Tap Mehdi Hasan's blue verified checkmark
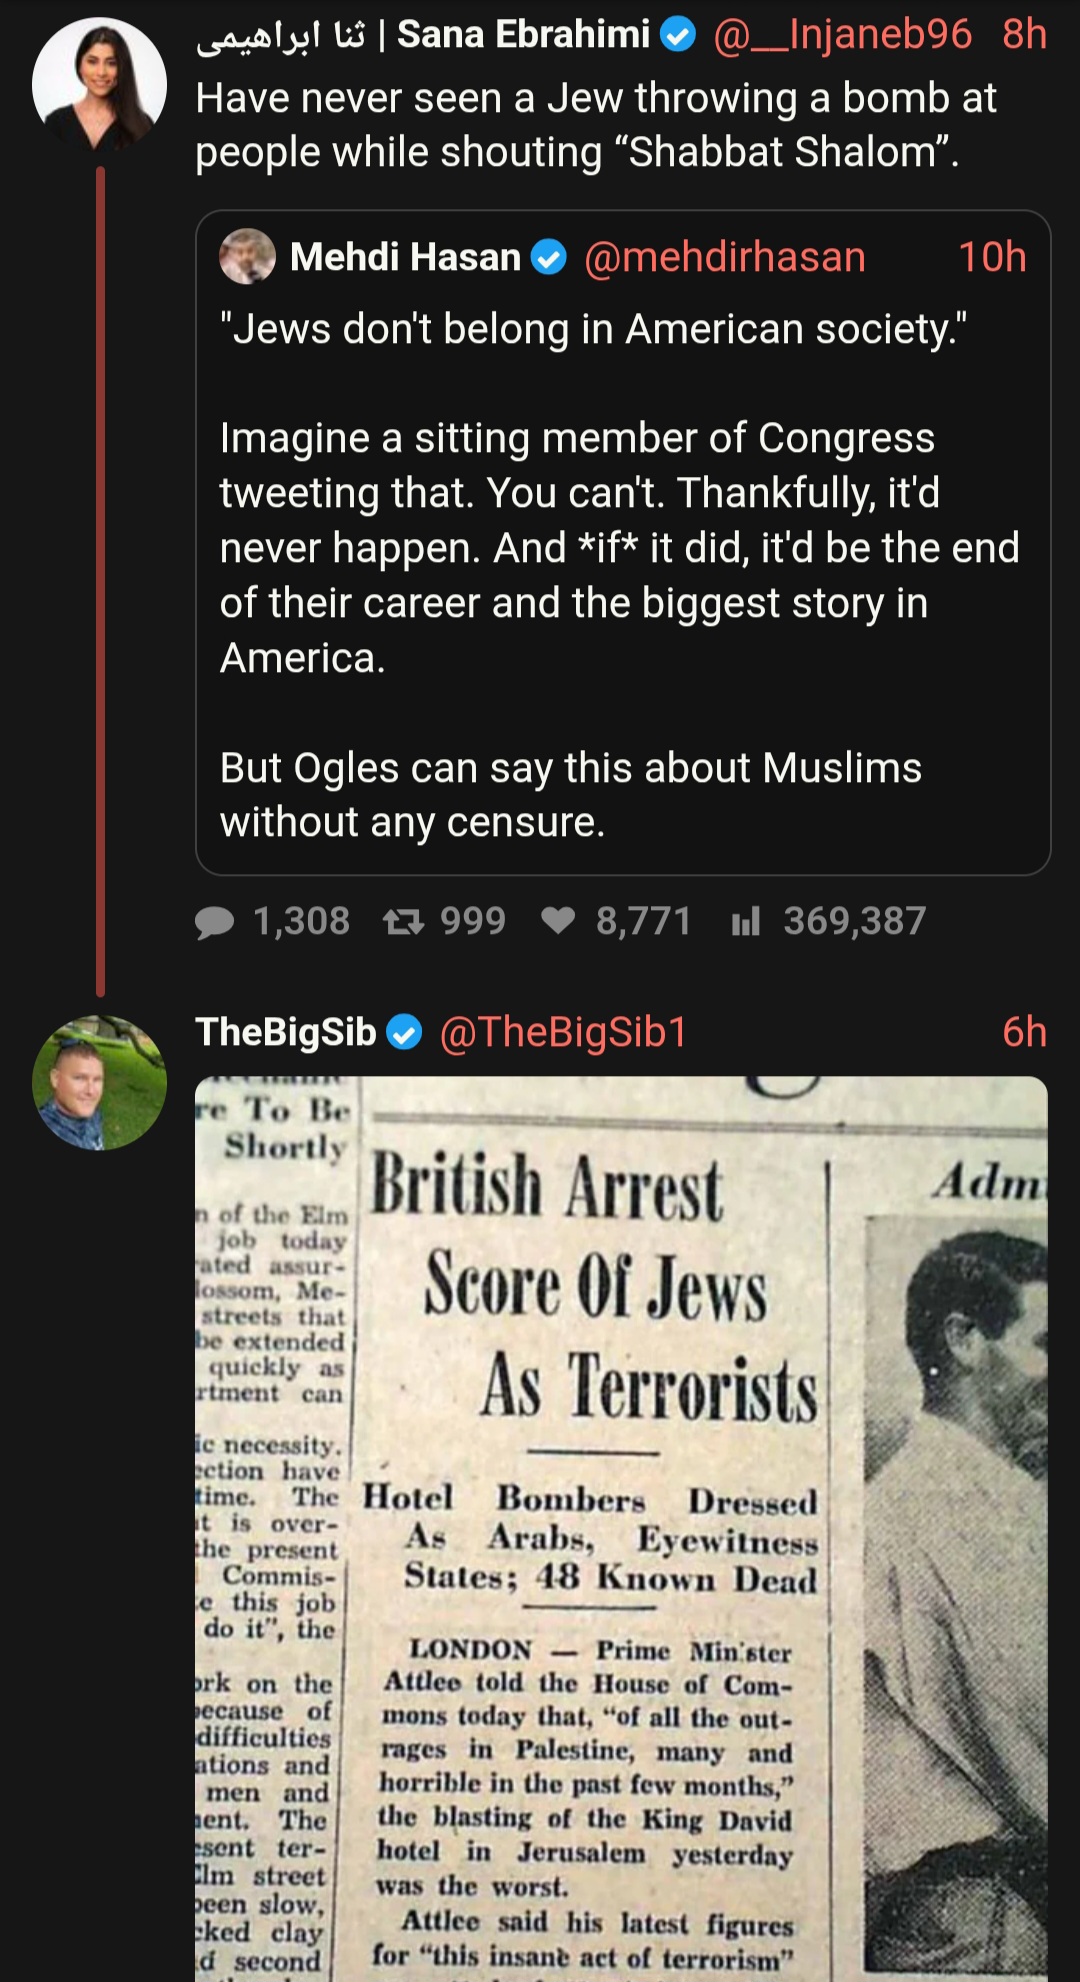Image resolution: width=1080 pixels, height=1982 pixels. point(548,258)
